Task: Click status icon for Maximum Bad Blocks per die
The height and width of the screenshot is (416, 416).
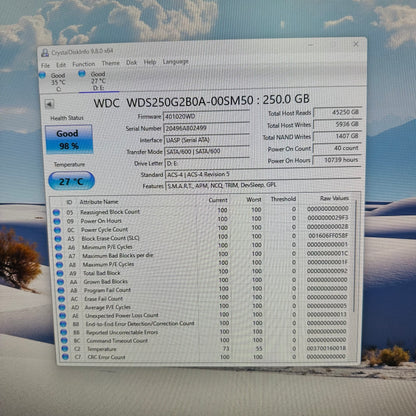Action: (x=59, y=256)
